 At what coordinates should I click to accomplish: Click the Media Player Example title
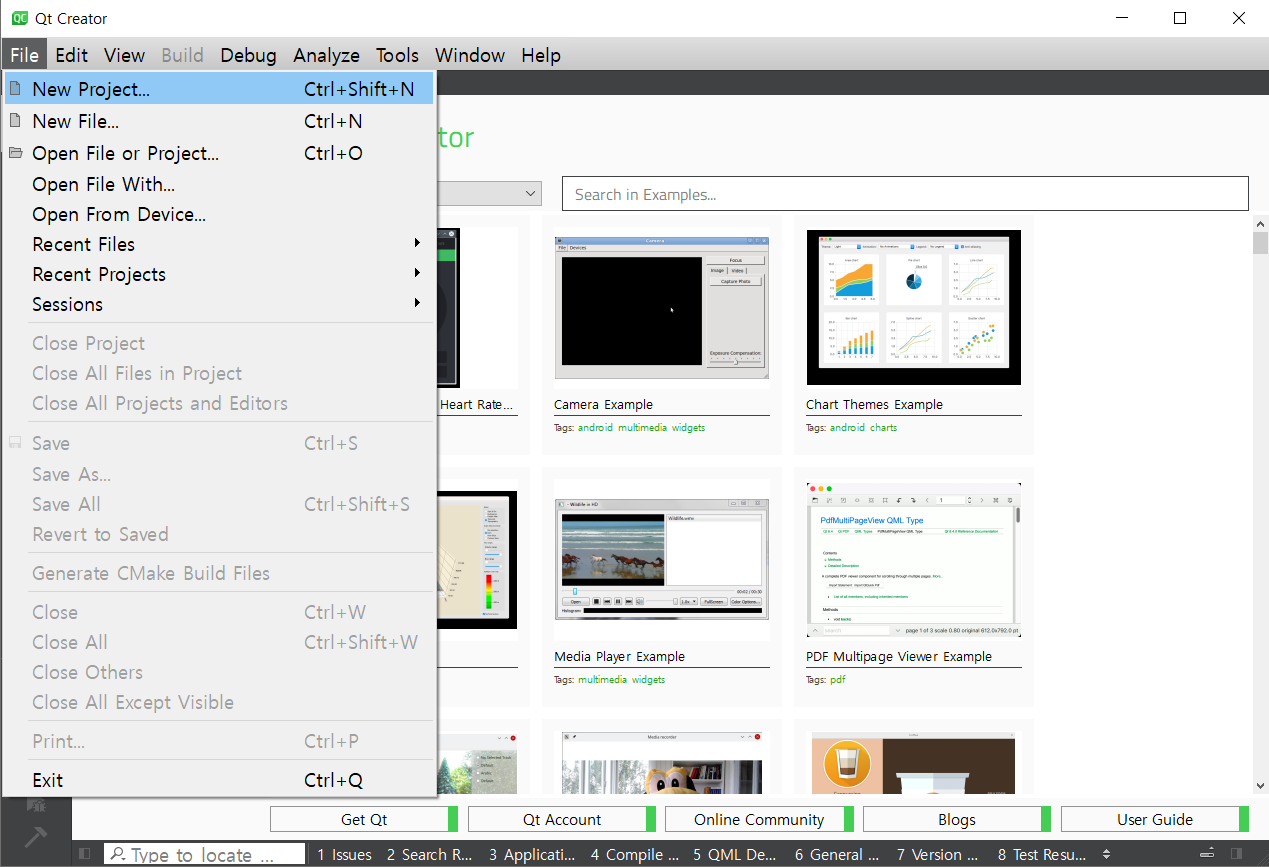pos(619,657)
